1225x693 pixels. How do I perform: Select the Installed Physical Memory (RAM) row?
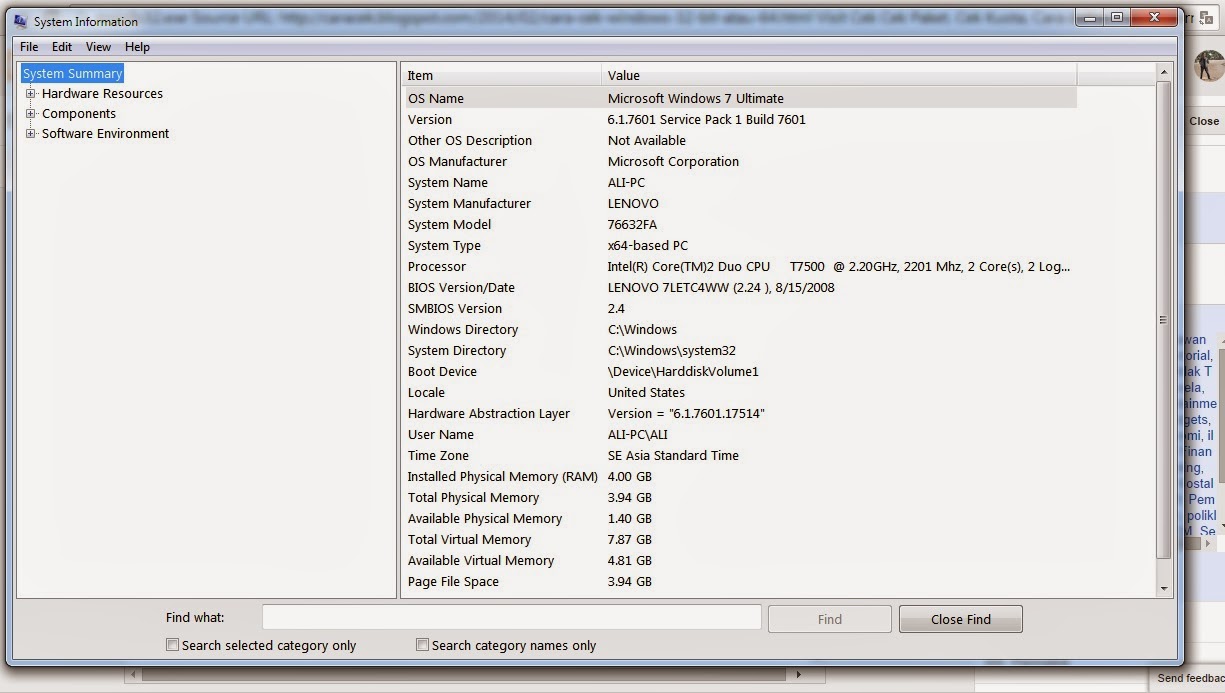pos(739,476)
